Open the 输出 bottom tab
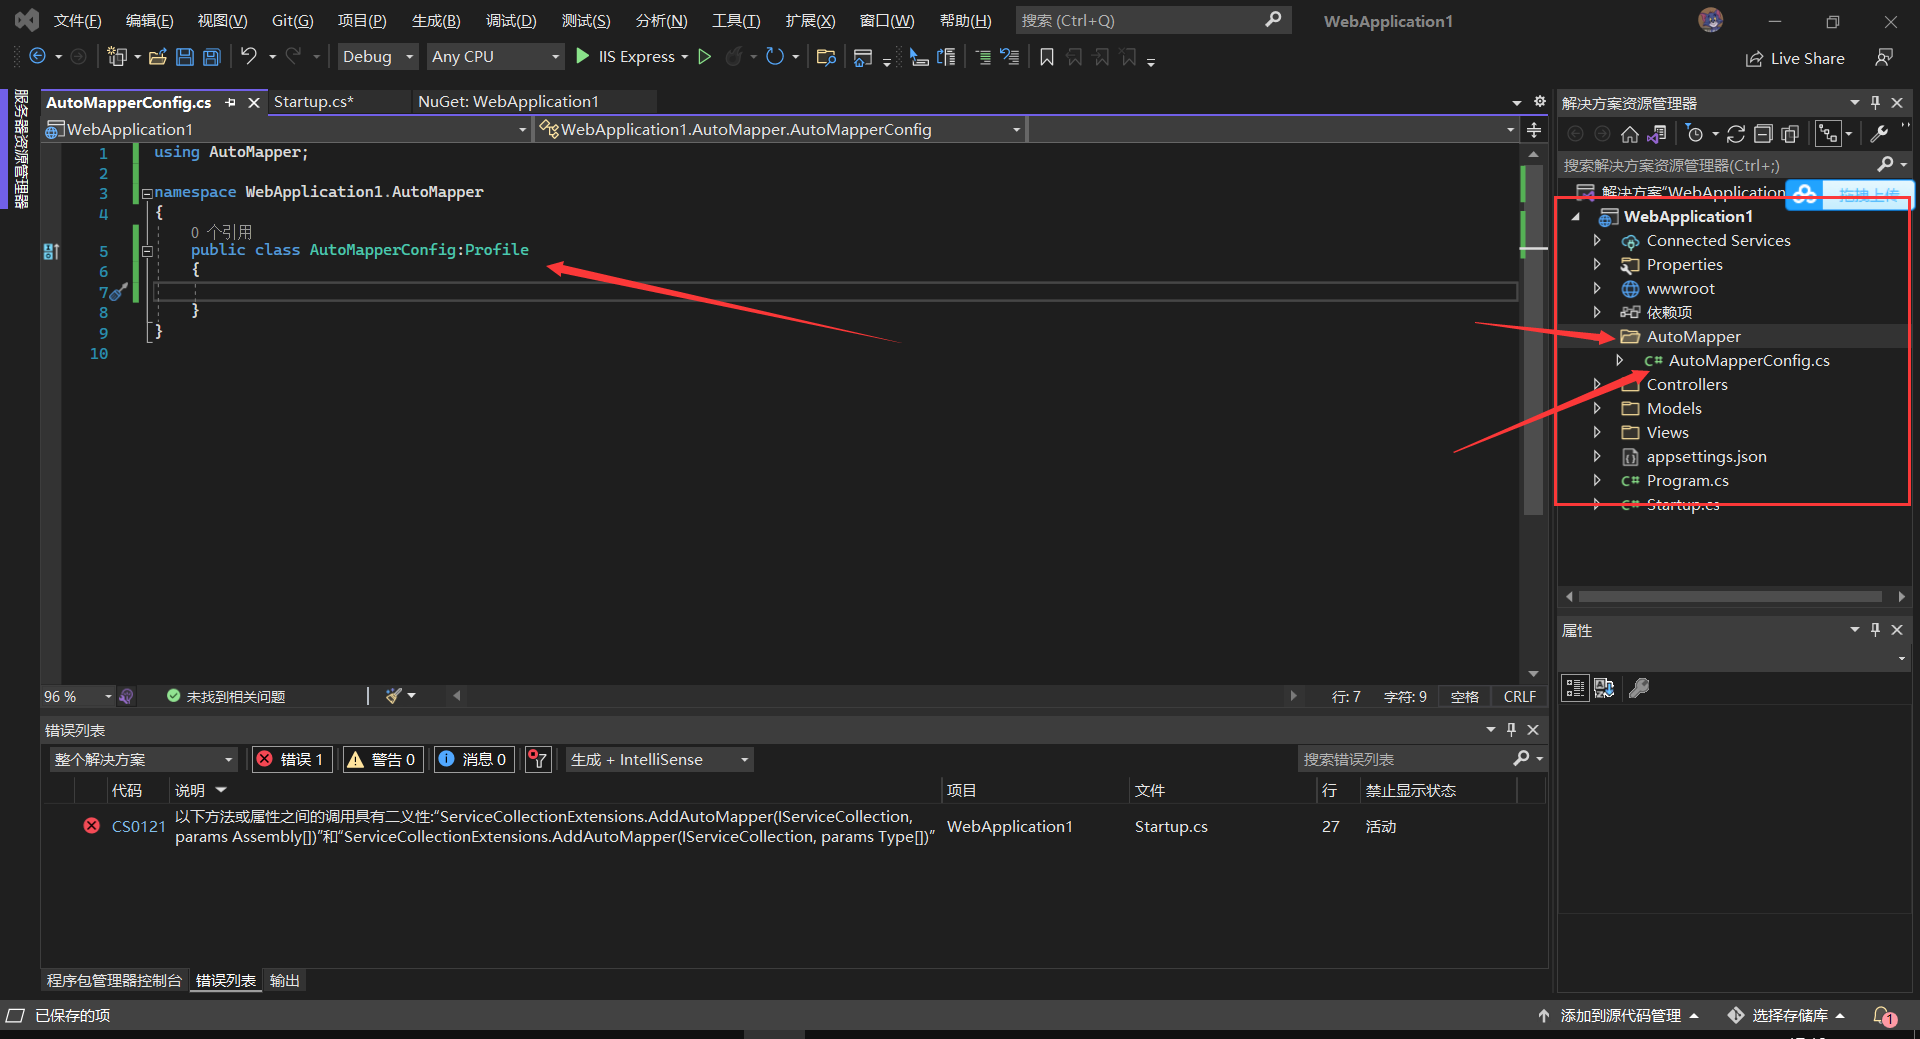1920x1039 pixels. (285, 981)
